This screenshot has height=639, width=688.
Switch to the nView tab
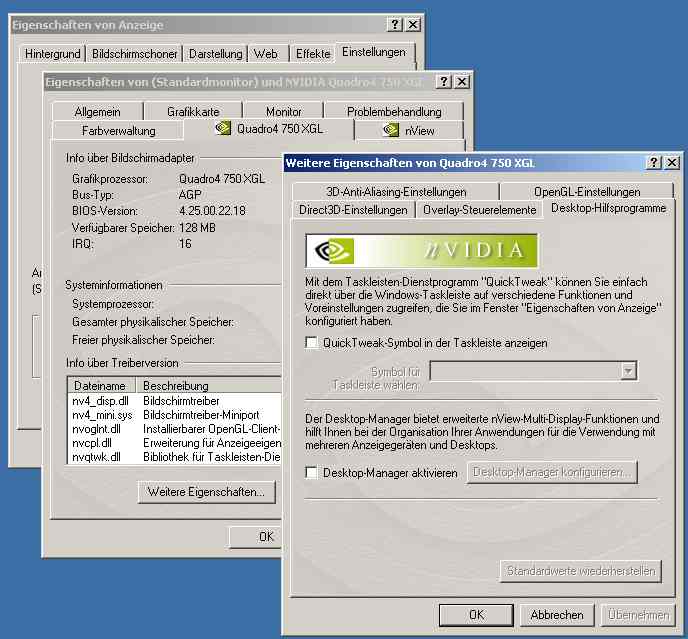coord(409,130)
